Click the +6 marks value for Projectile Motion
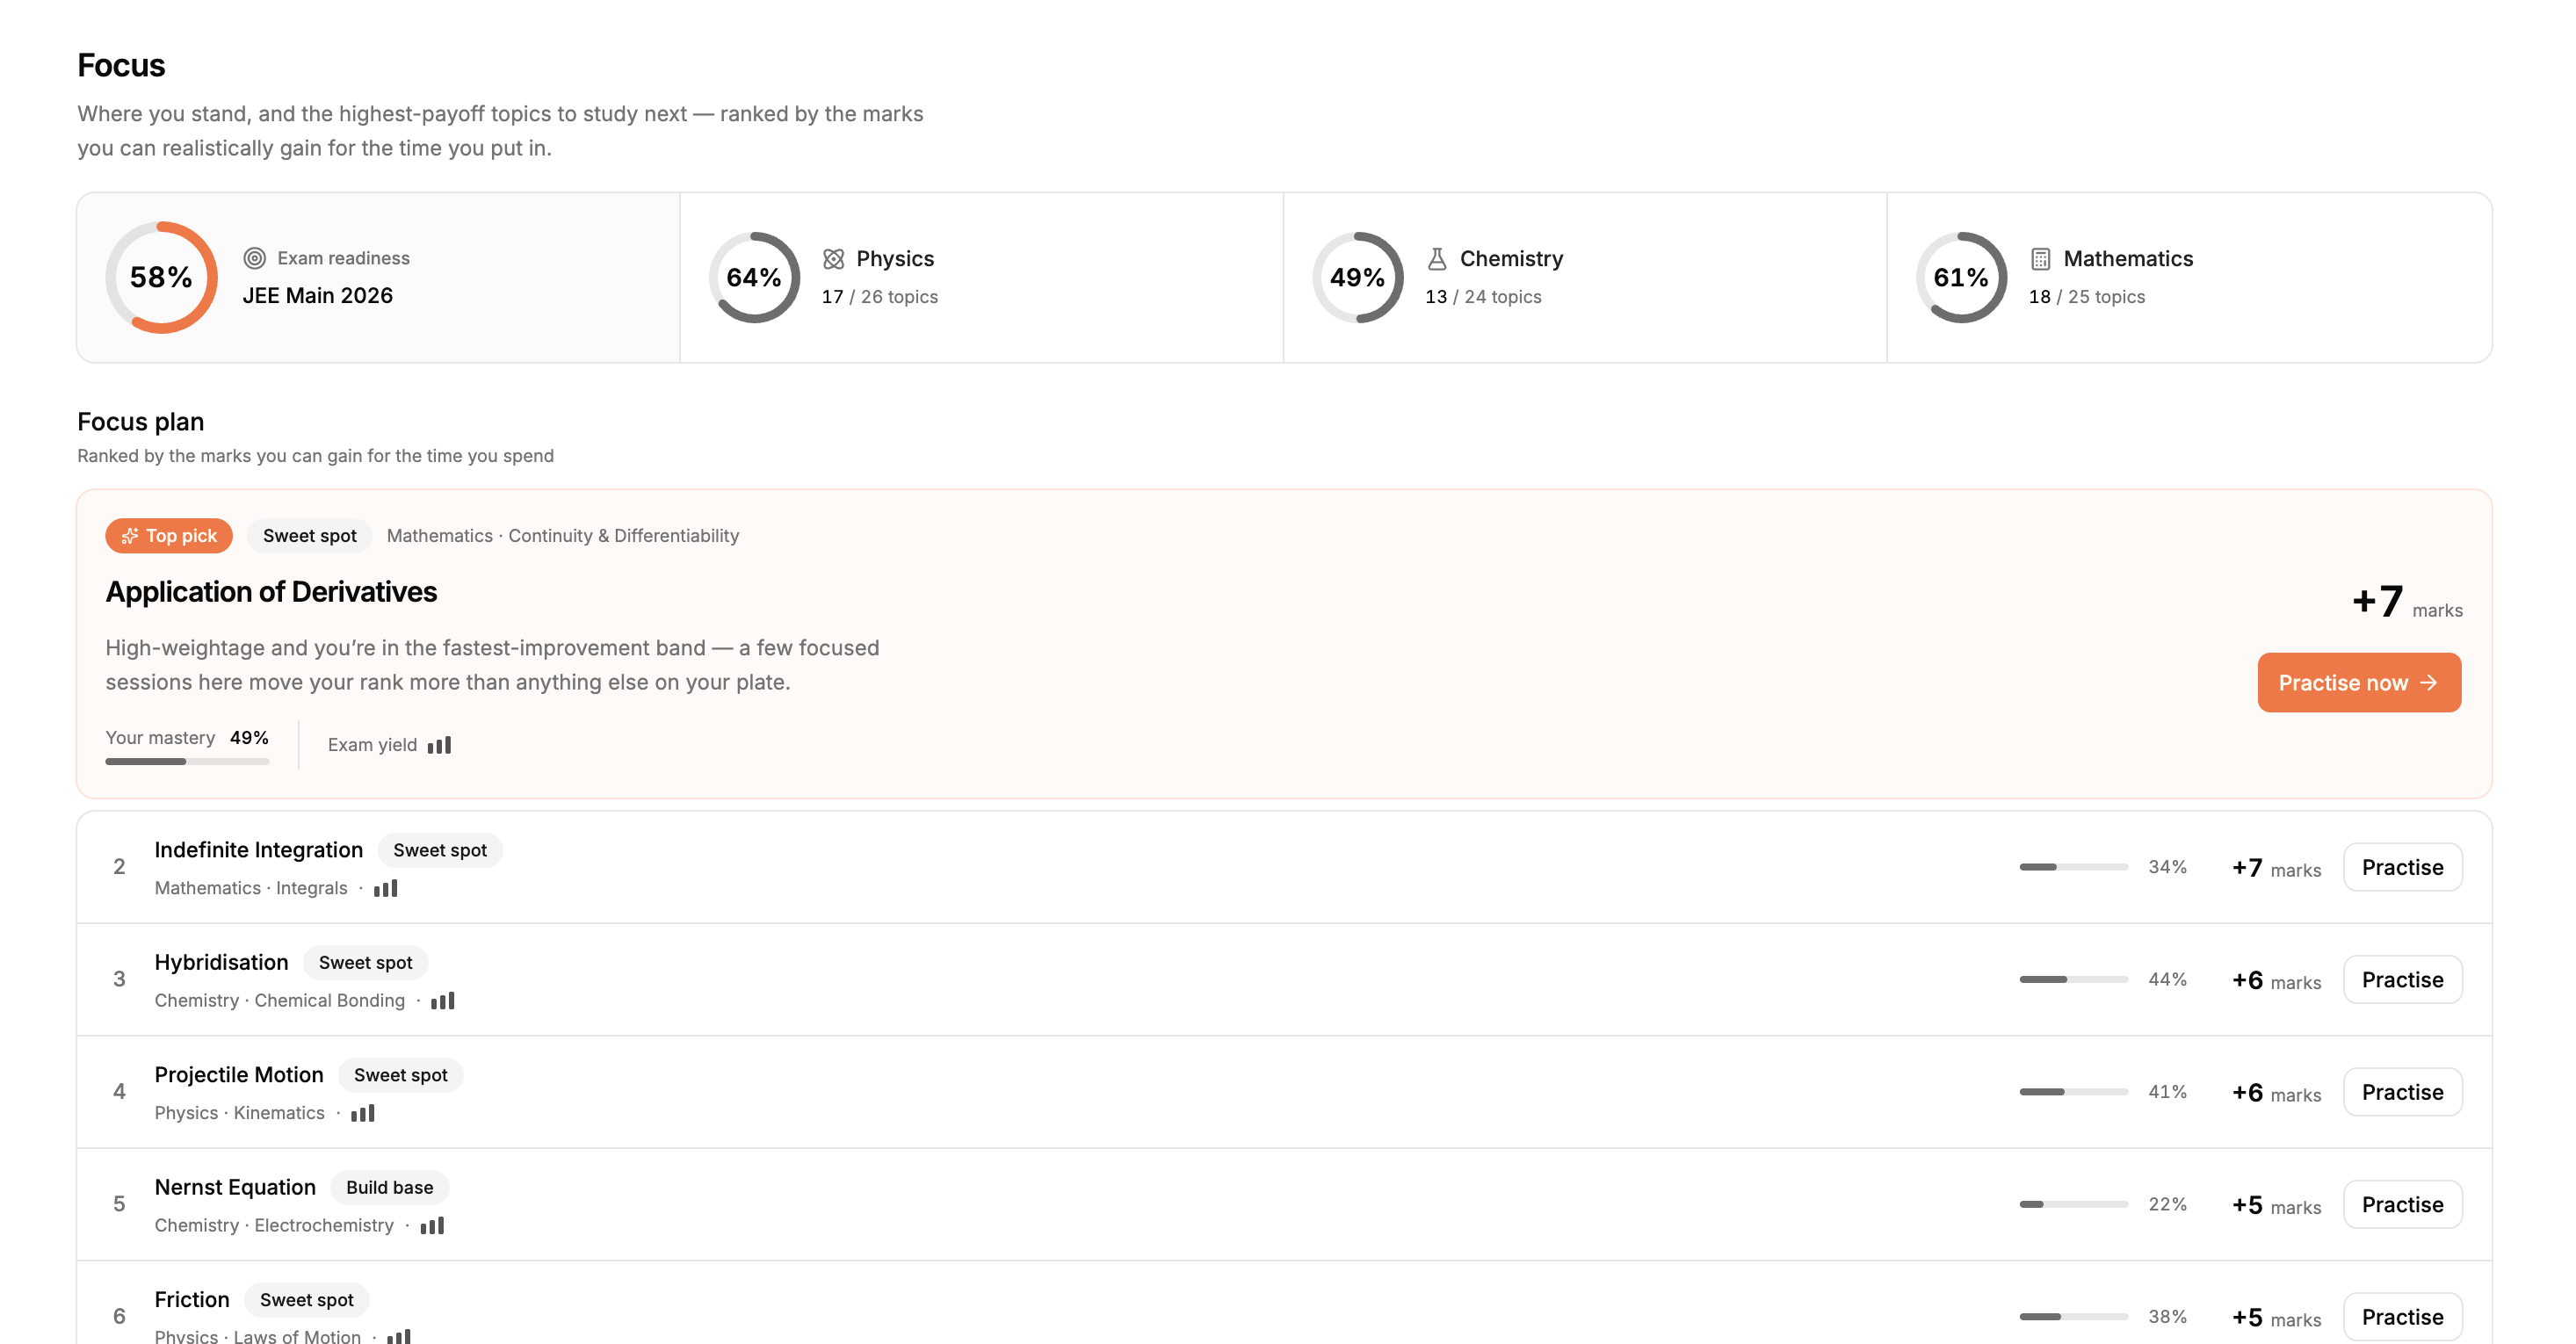 click(2276, 1093)
